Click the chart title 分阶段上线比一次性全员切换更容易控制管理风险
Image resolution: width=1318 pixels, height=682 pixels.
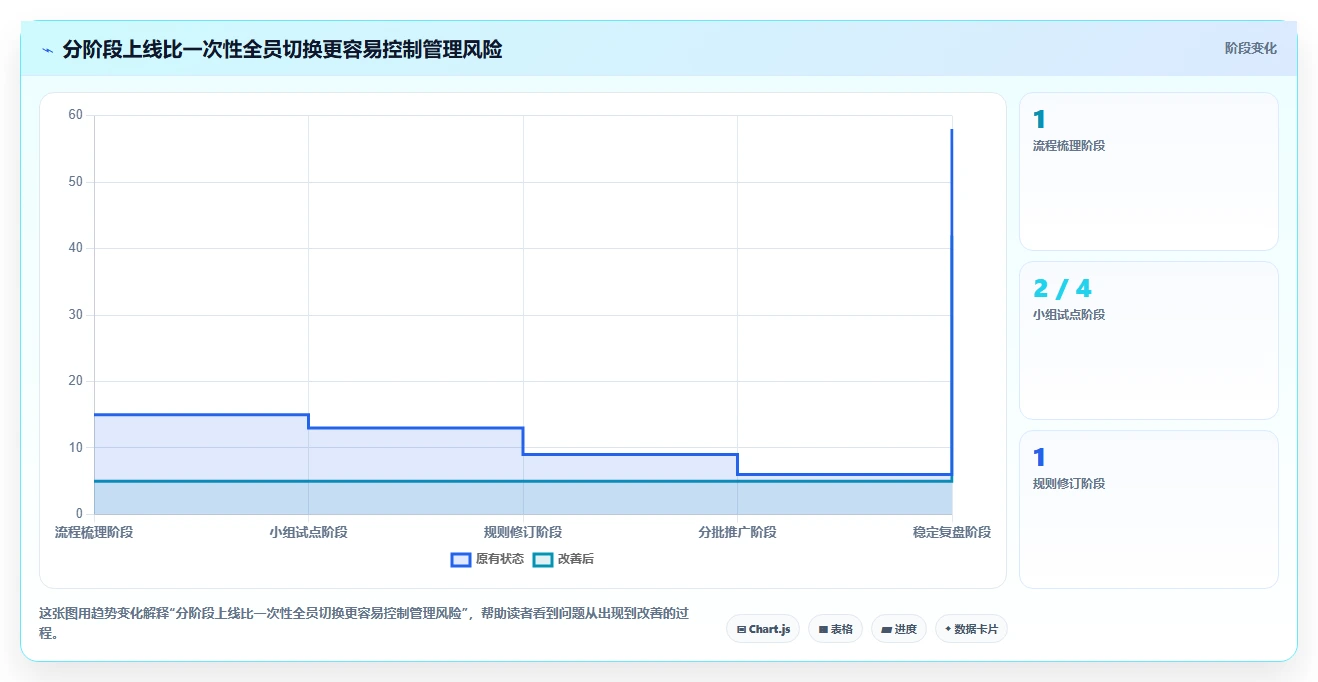282,49
